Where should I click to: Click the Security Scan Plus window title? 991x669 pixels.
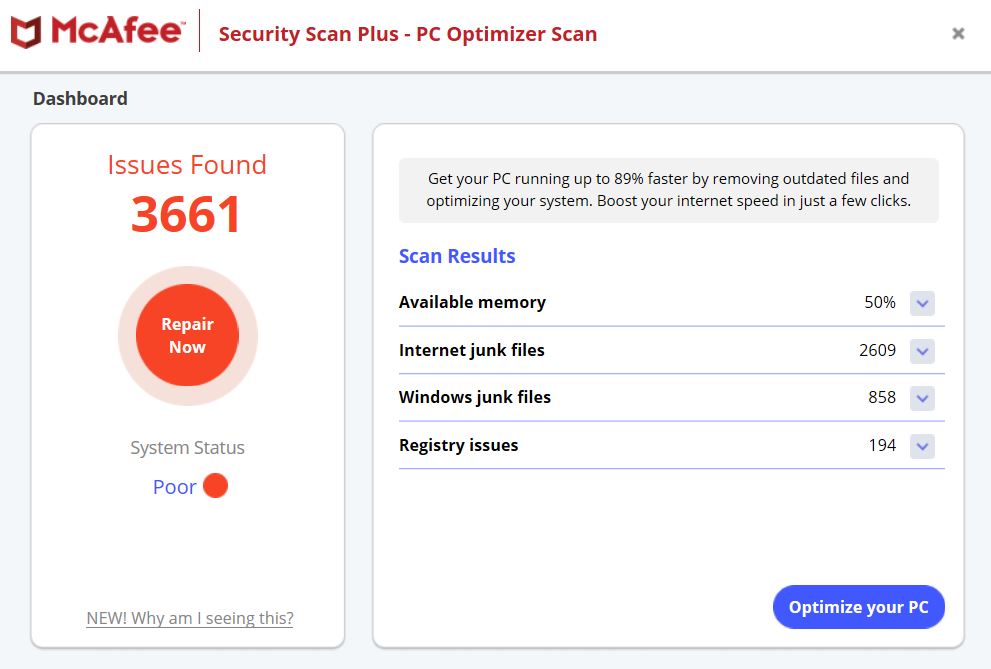[x=408, y=34]
